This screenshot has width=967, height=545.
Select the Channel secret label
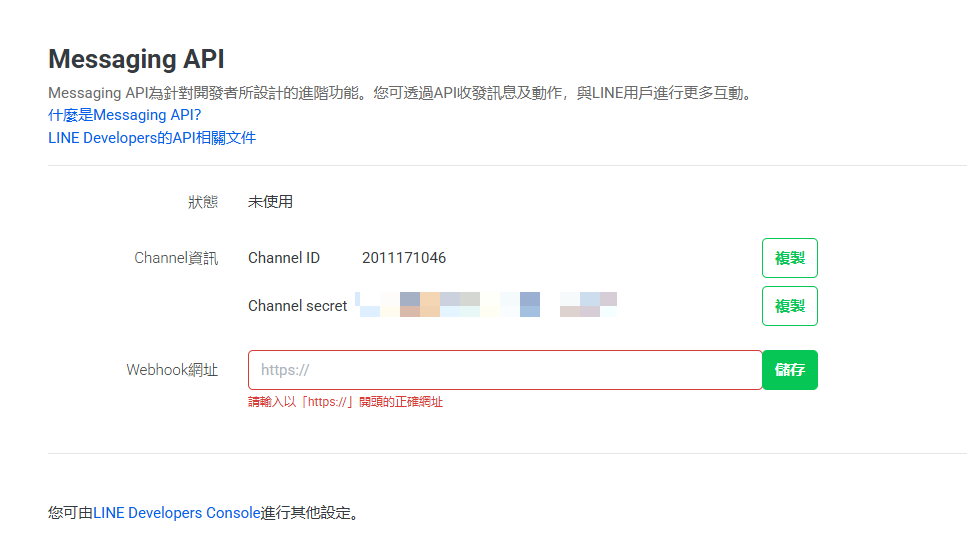pos(297,306)
